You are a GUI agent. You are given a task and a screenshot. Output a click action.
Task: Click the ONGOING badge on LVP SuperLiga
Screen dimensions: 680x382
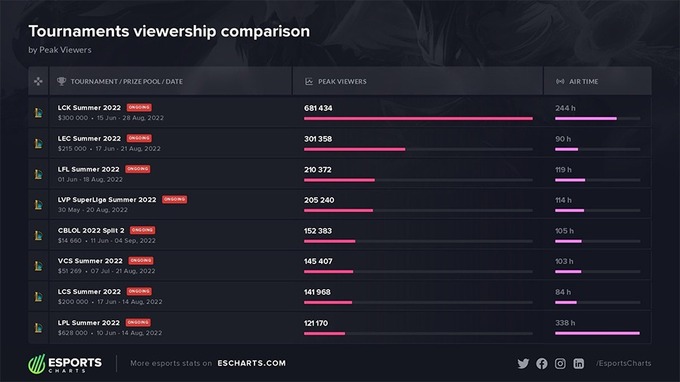175,199
